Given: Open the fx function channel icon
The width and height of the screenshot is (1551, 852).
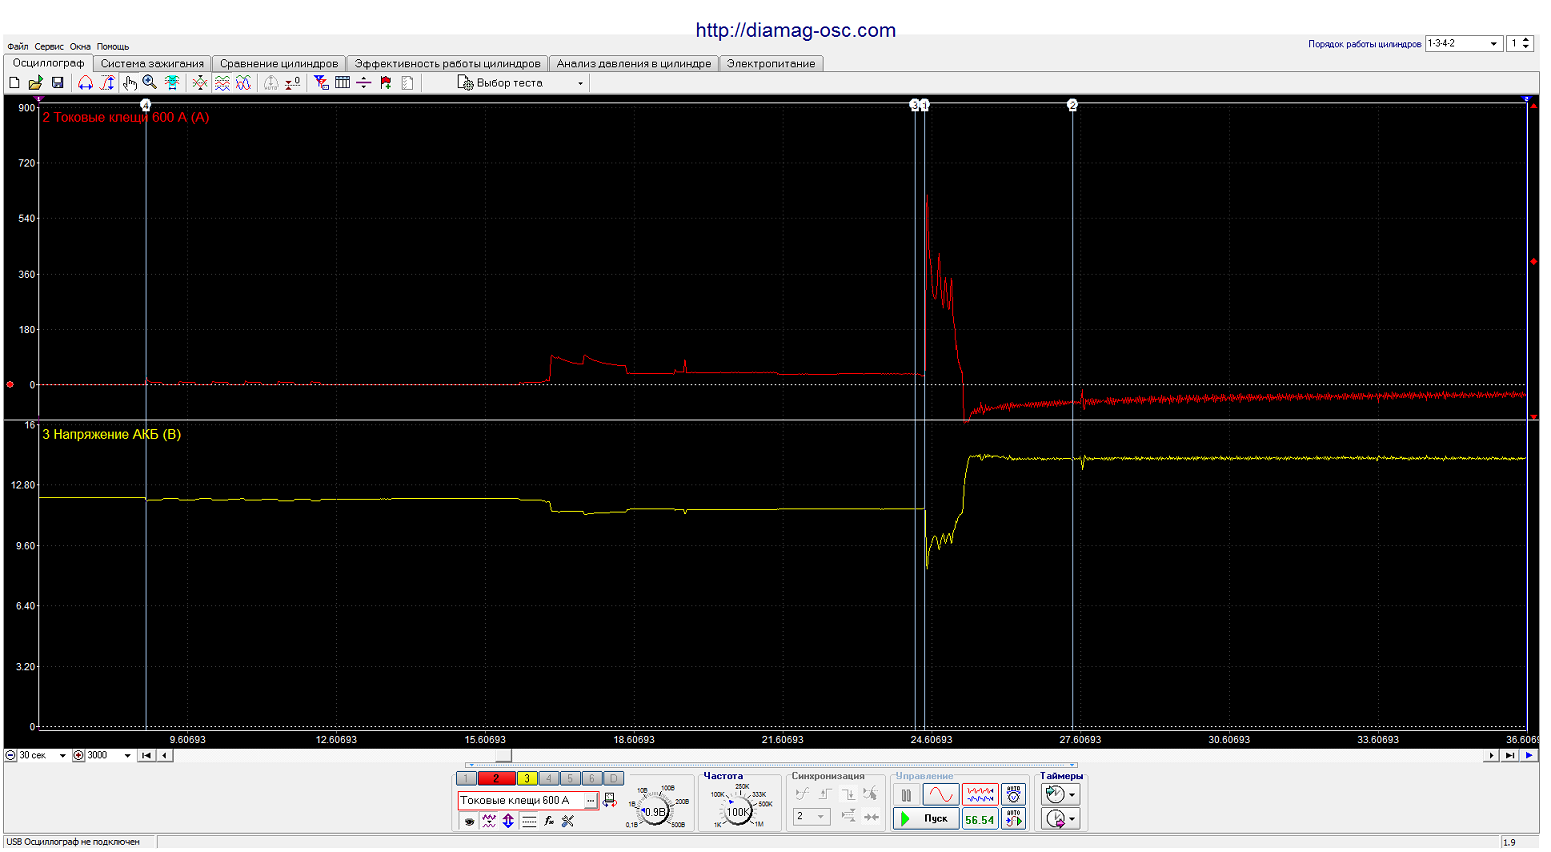Looking at the screenshot, I should (x=549, y=821).
